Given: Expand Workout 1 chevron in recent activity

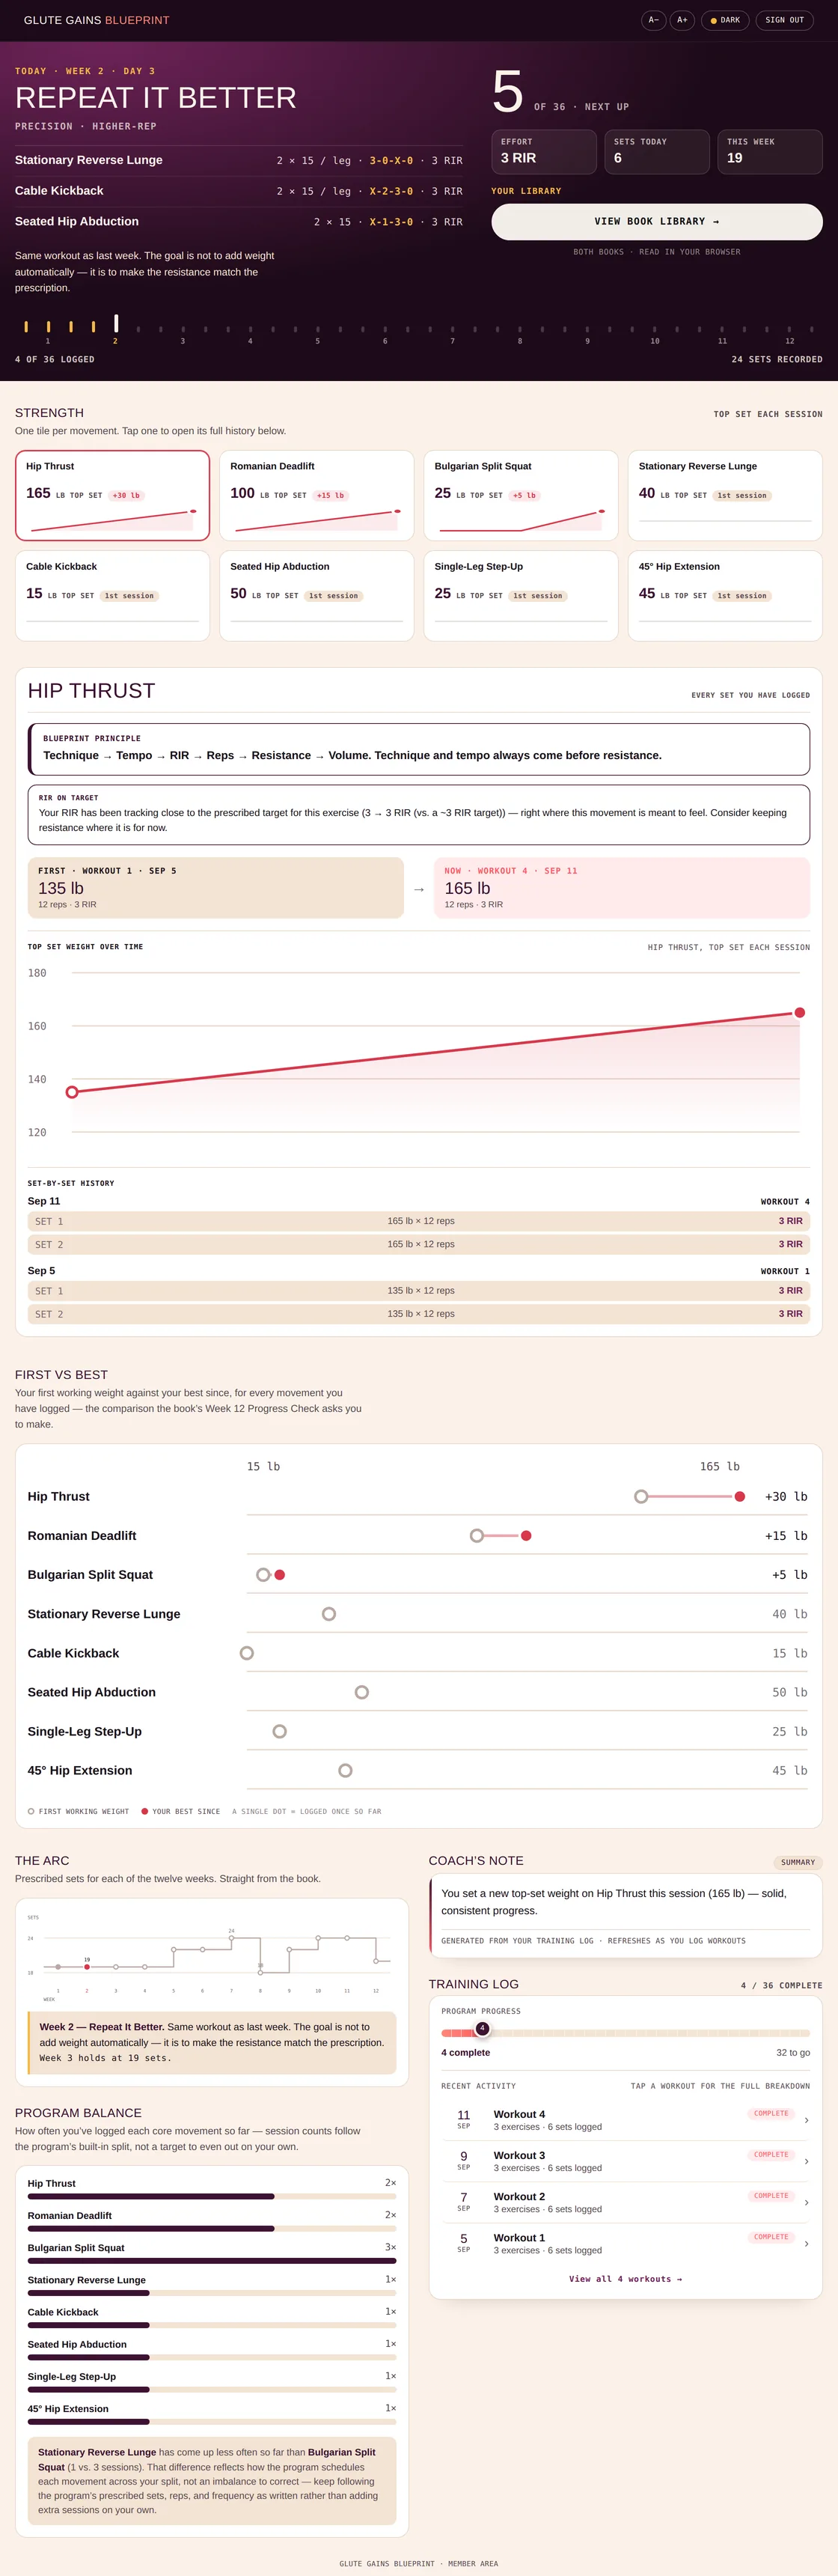Looking at the screenshot, I should pyautogui.click(x=806, y=2243).
